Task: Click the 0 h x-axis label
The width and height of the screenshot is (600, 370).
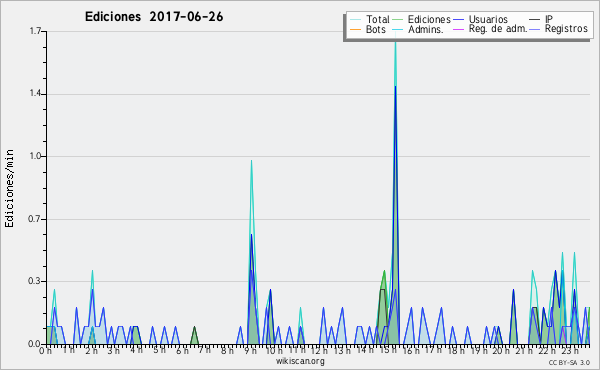Action: click(46, 350)
